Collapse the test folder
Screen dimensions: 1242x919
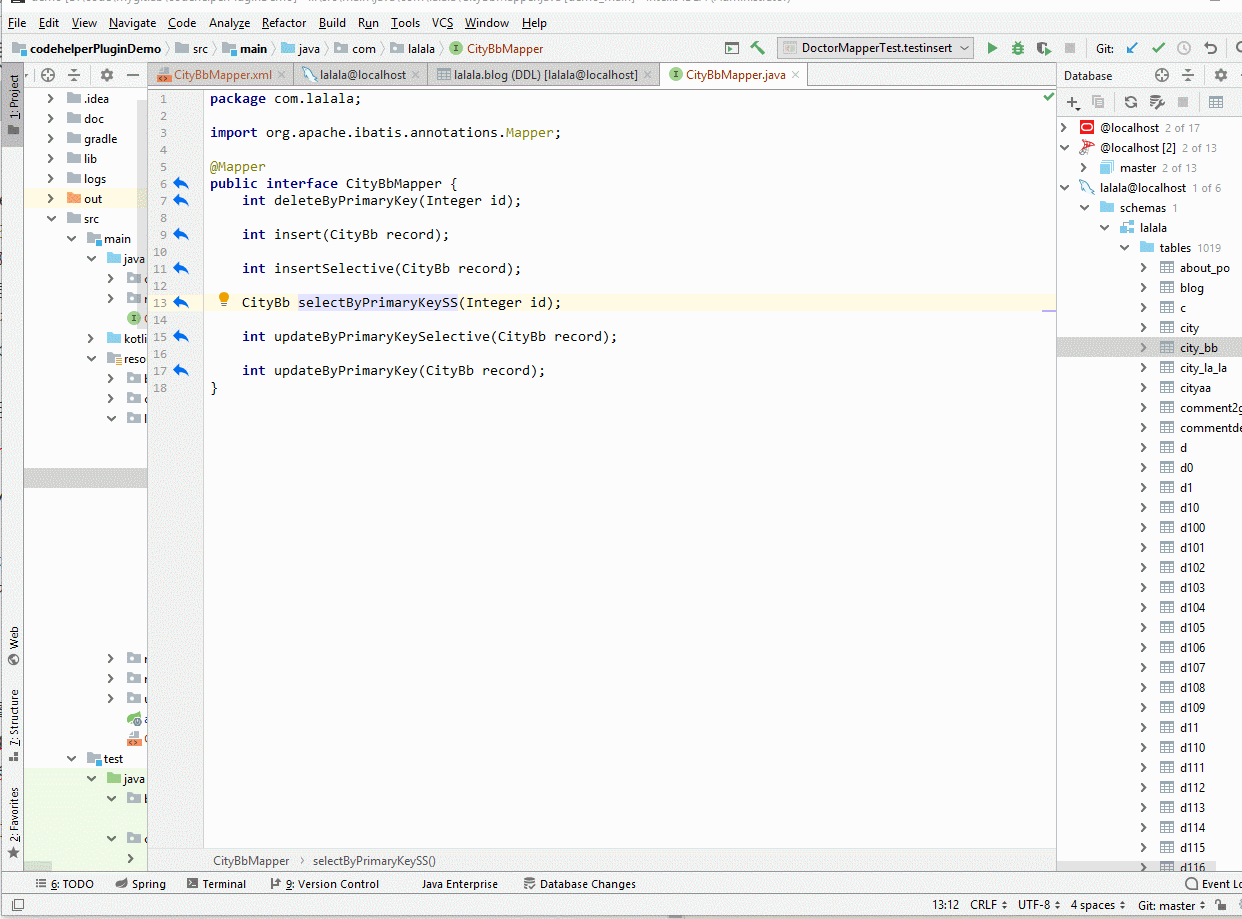point(70,758)
